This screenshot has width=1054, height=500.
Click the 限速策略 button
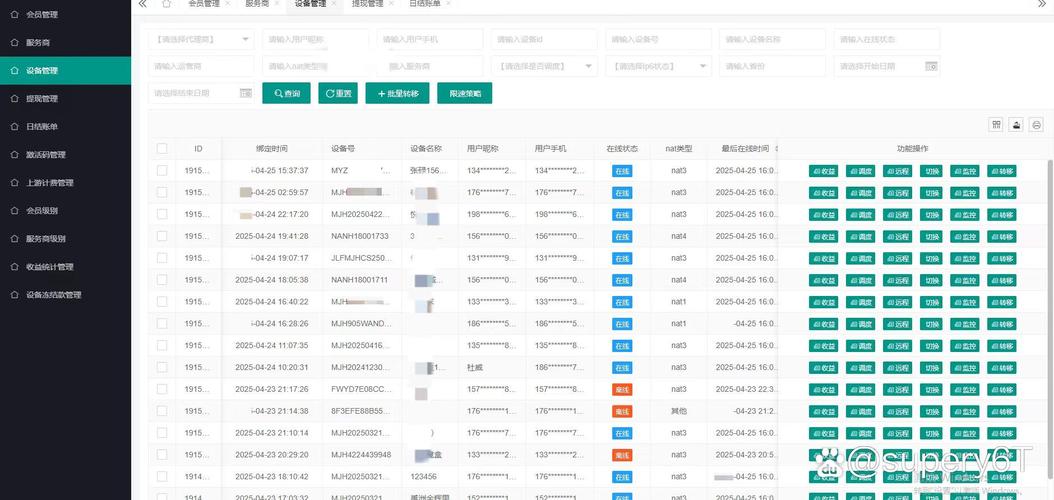tap(464, 93)
